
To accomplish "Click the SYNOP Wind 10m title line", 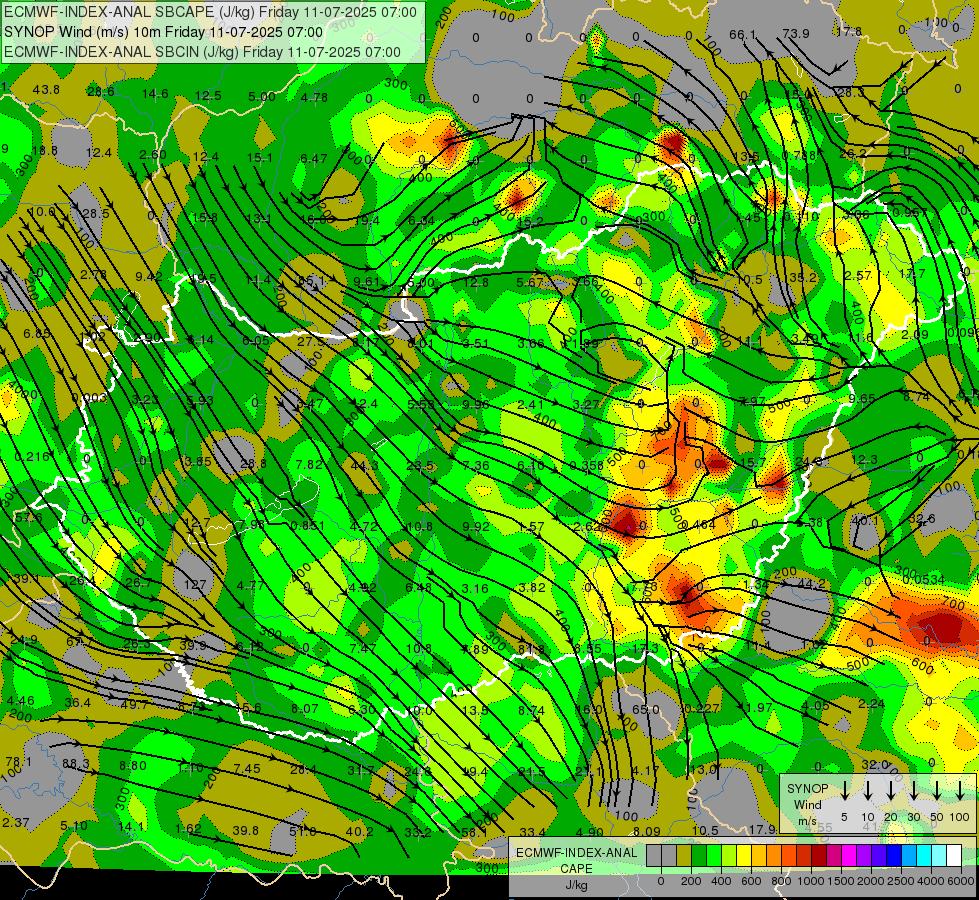I will [x=164, y=32].
